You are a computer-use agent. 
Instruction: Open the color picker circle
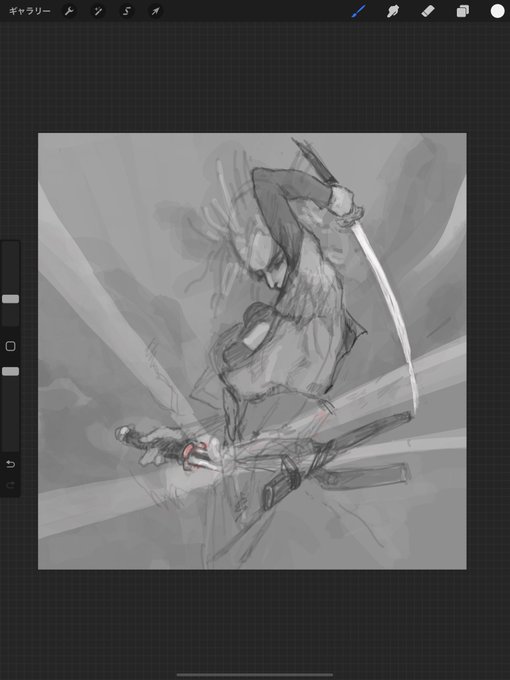click(x=497, y=11)
